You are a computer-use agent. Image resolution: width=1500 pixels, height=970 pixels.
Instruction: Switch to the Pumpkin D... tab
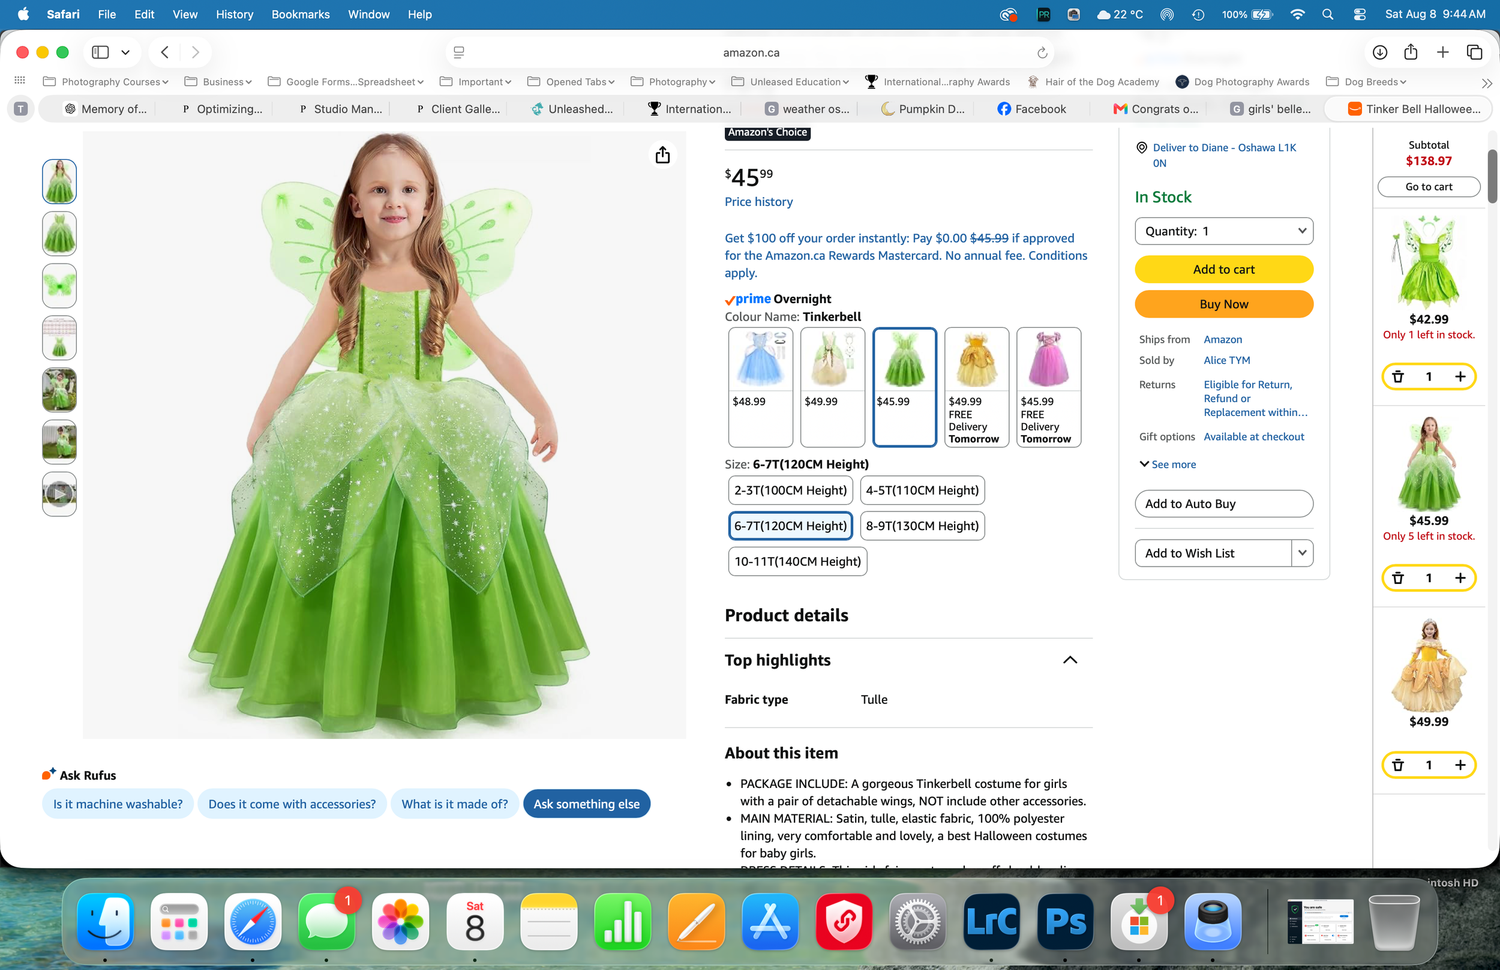pos(923,109)
